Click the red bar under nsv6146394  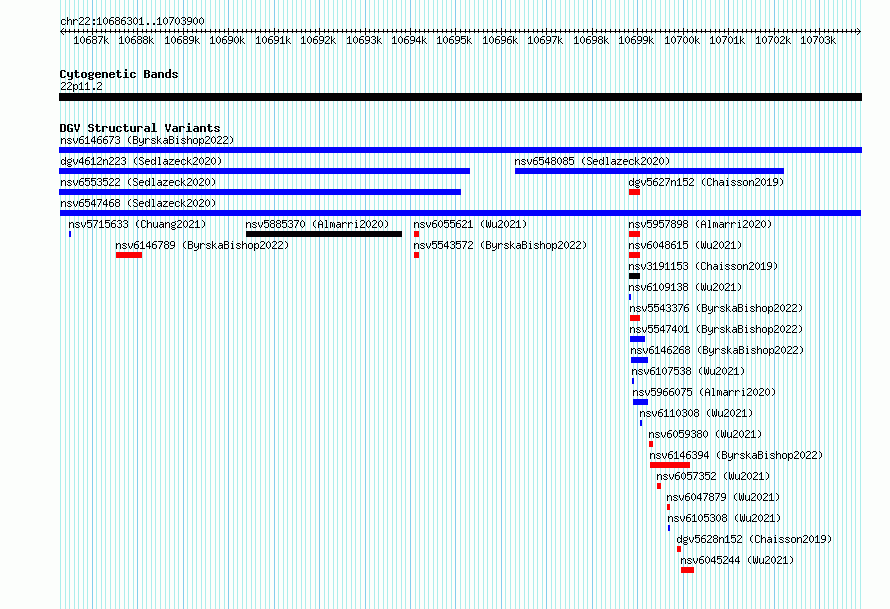(x=670, y=465)
